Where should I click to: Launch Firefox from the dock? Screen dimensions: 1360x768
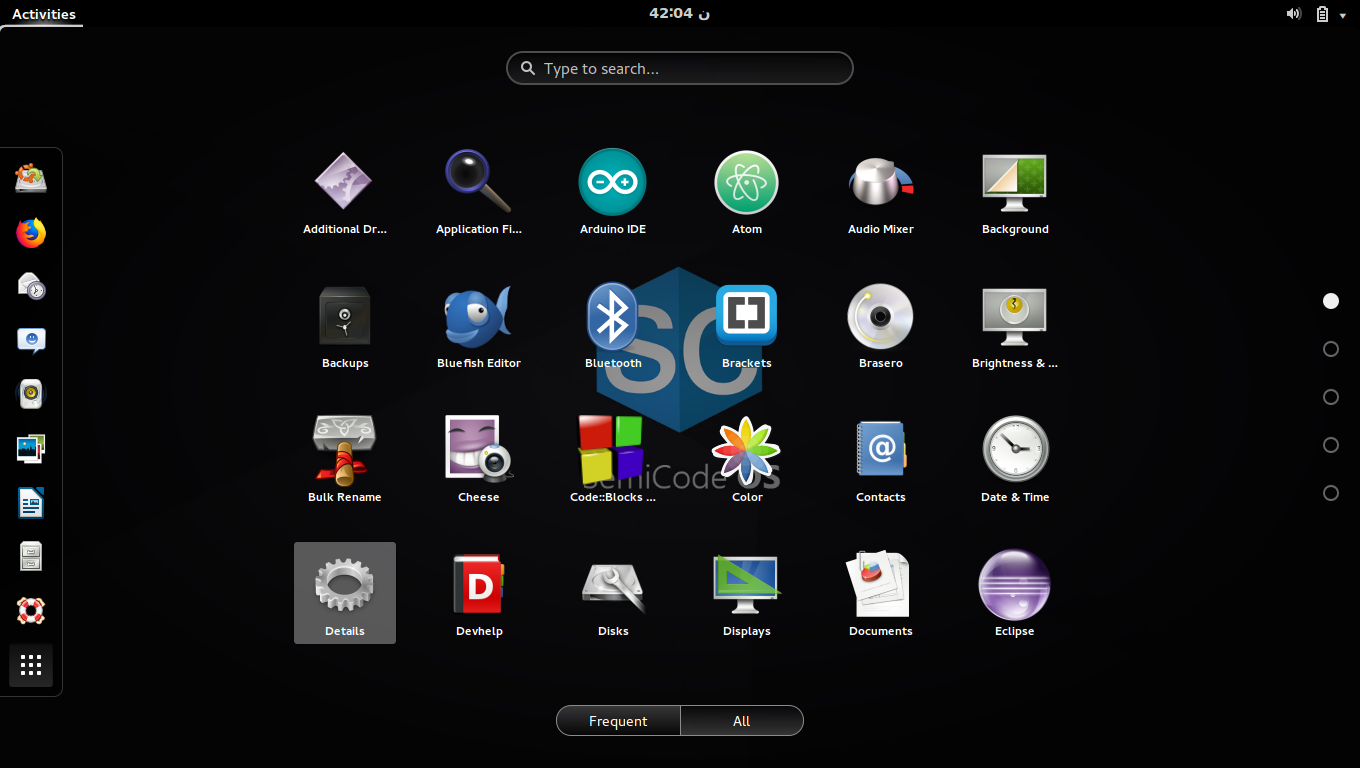[x=31, y=233]
